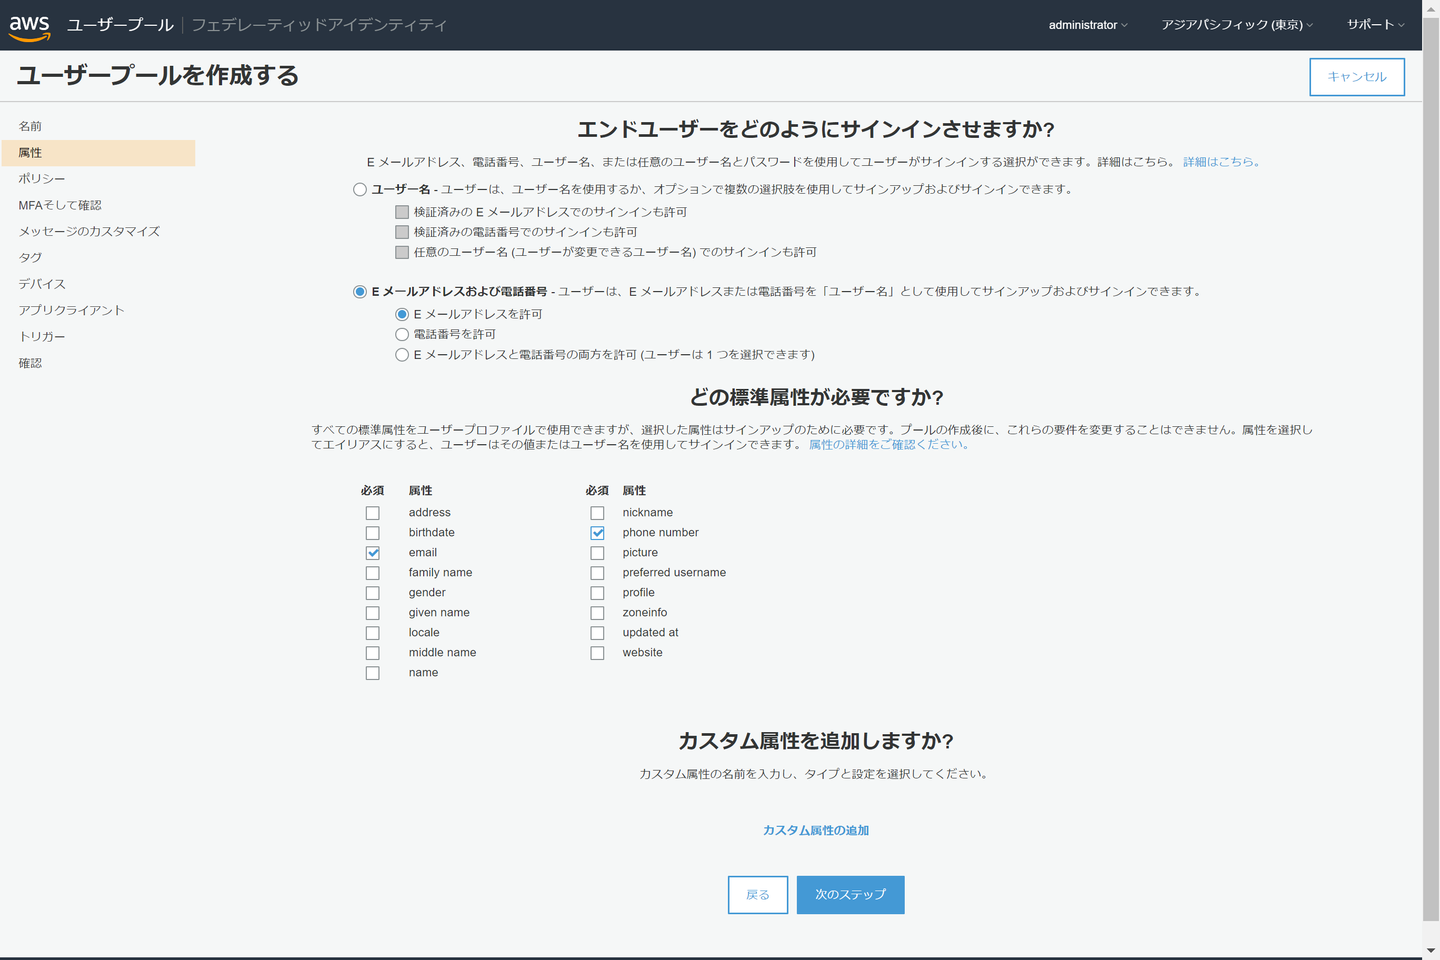
Task: Click the キャンセル button
Action: (1356, 77)
